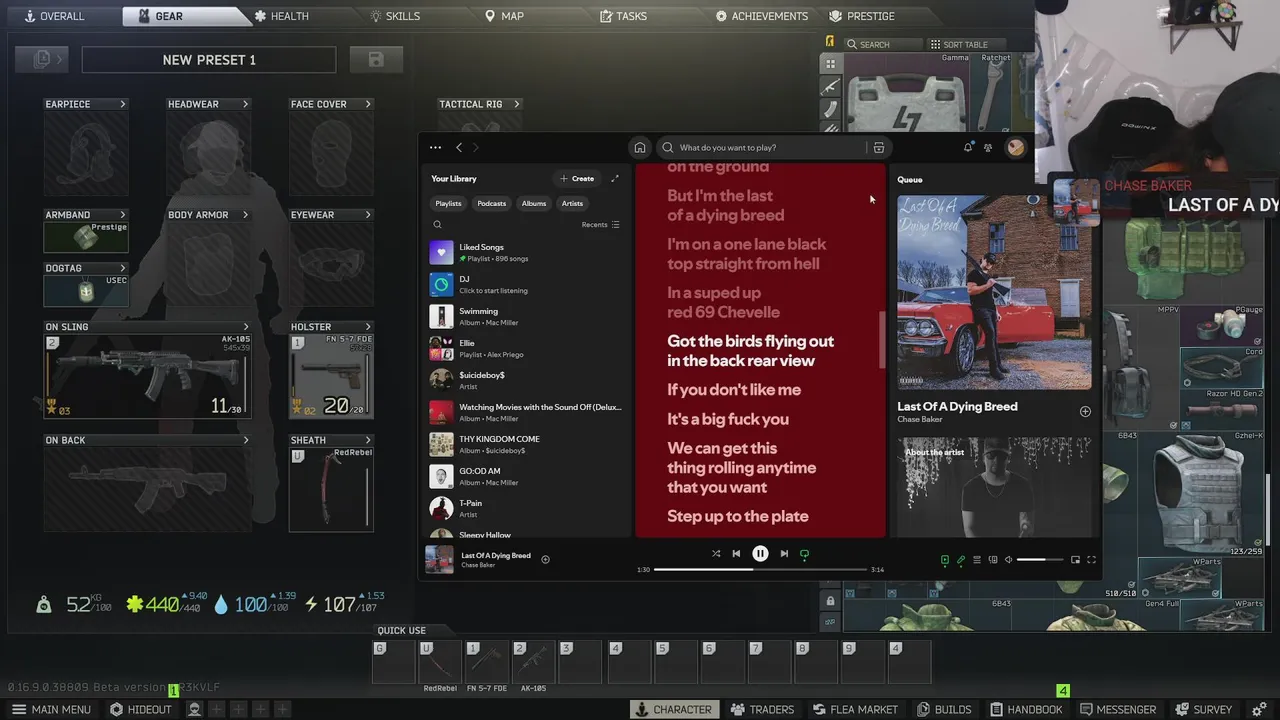Search in Your Library magnifier icon
This screenshot has height=720, width=1280.
click(x=437, y=225)
